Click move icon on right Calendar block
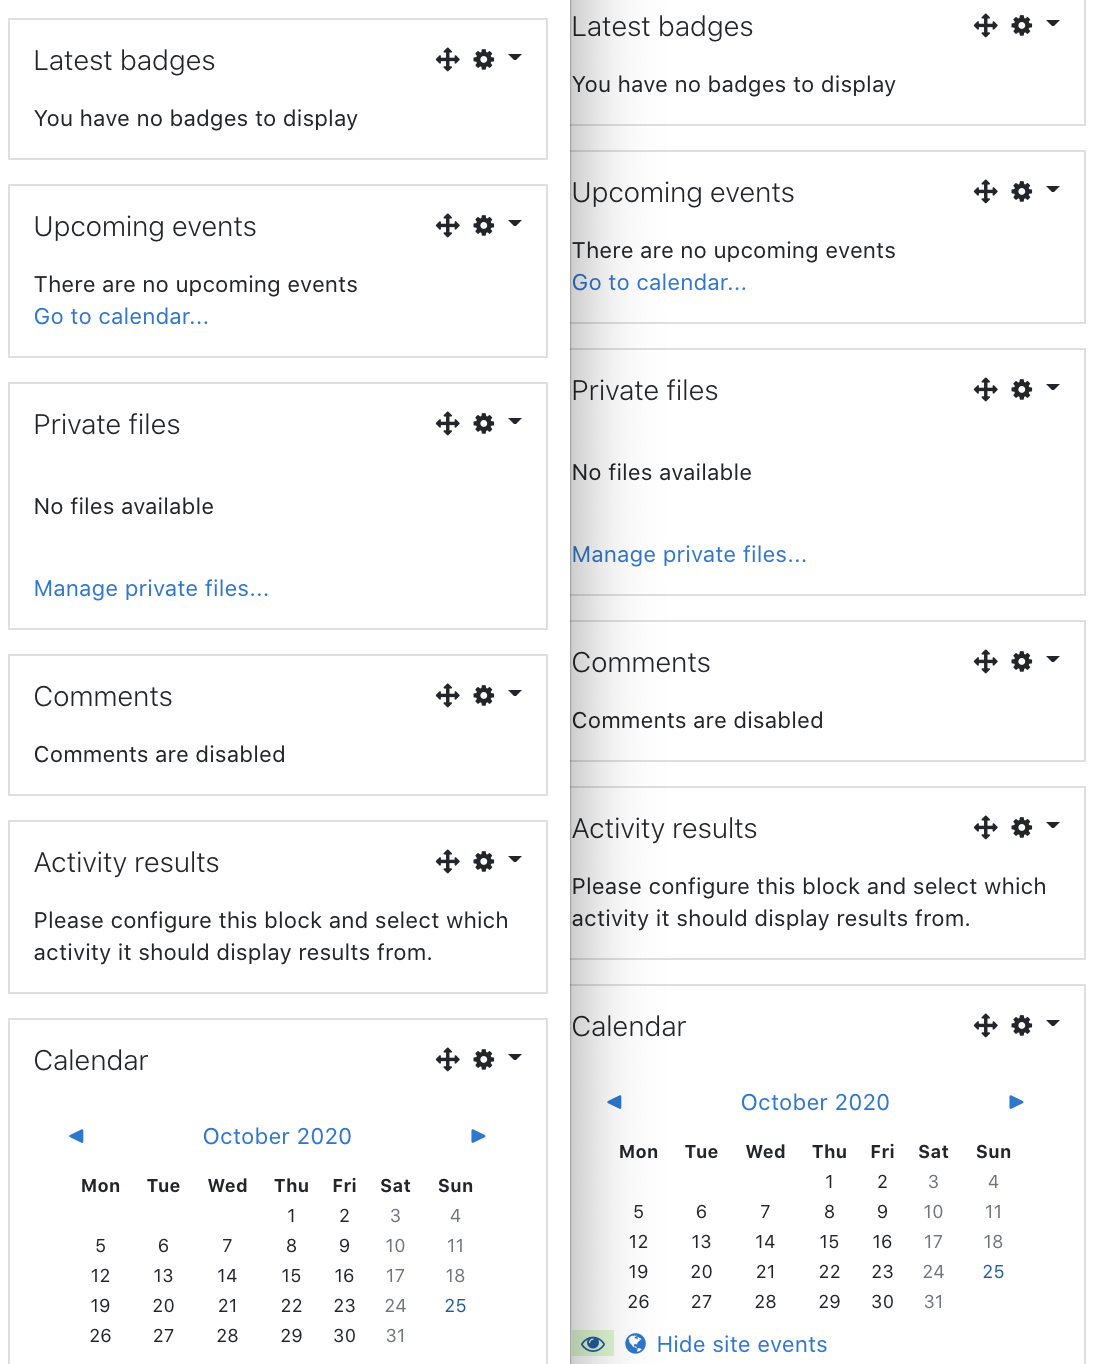1096x1364 pixels. (x=985, y=1026)
